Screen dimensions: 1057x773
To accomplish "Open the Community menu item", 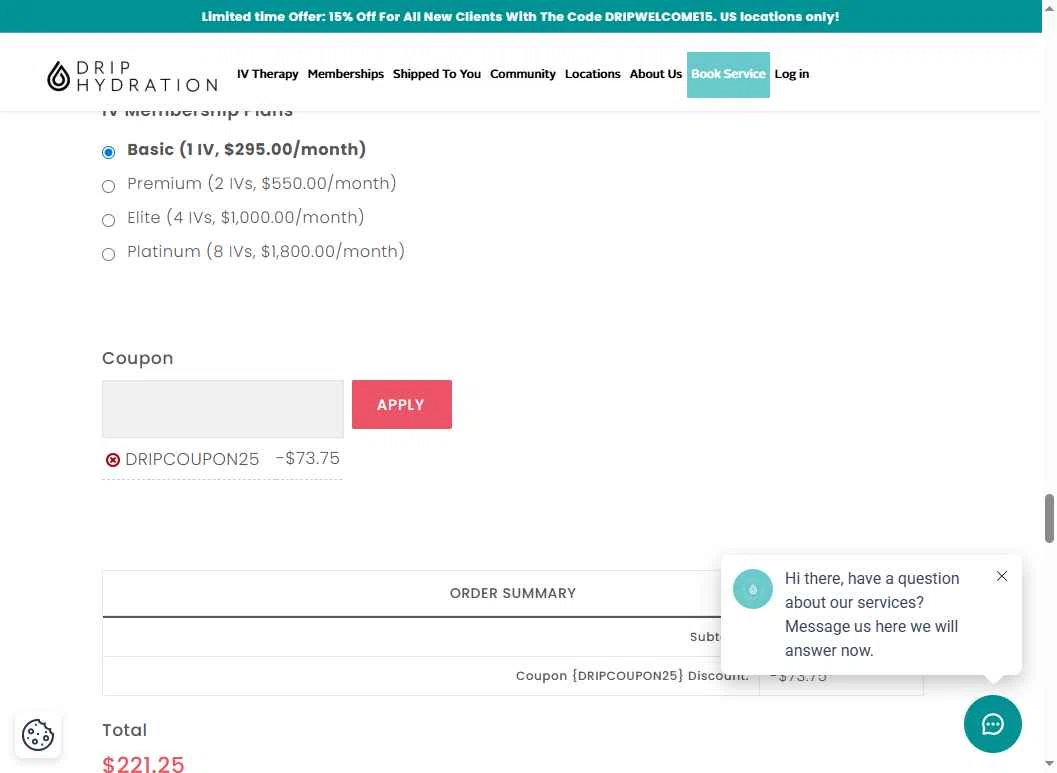I will (522, 74).
